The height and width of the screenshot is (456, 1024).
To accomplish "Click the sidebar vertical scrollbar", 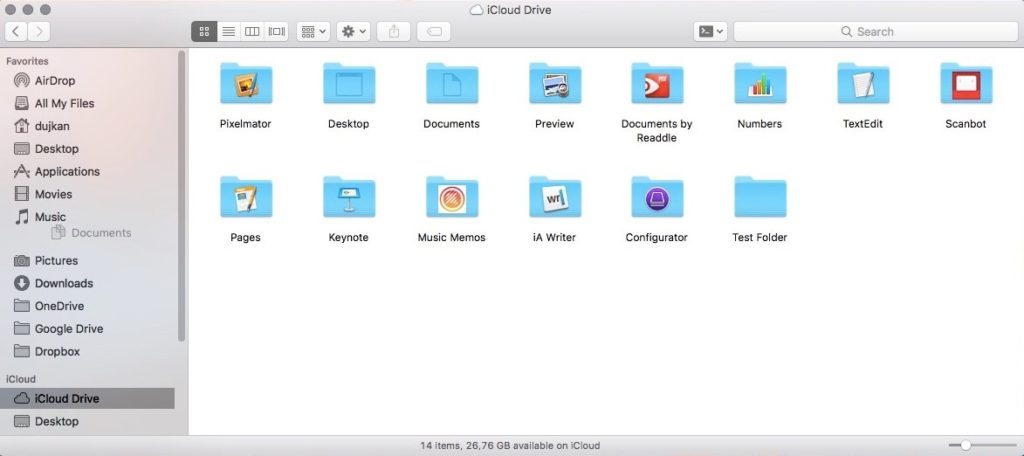I will click(x=182, y=196).
